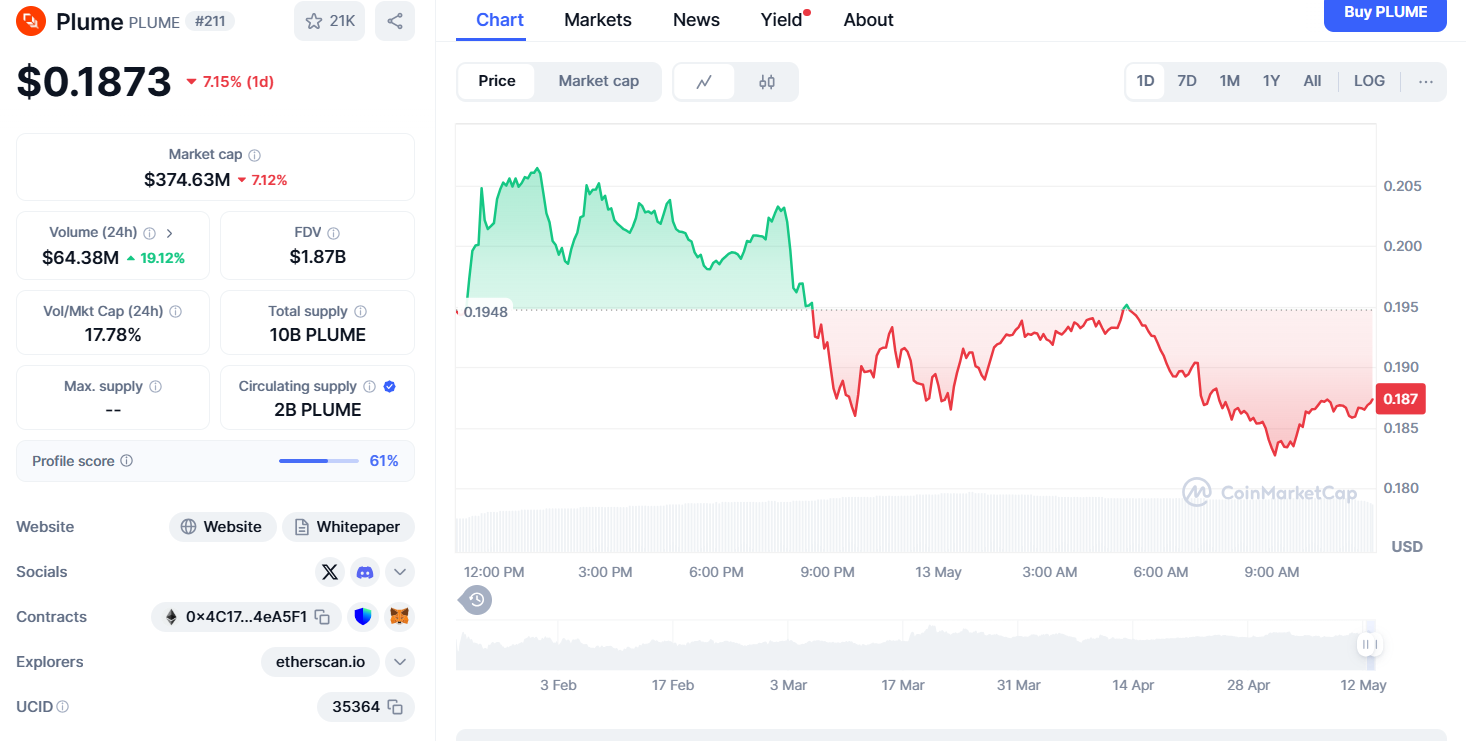Click the chart range slider handle

(x=1370, y=645)
